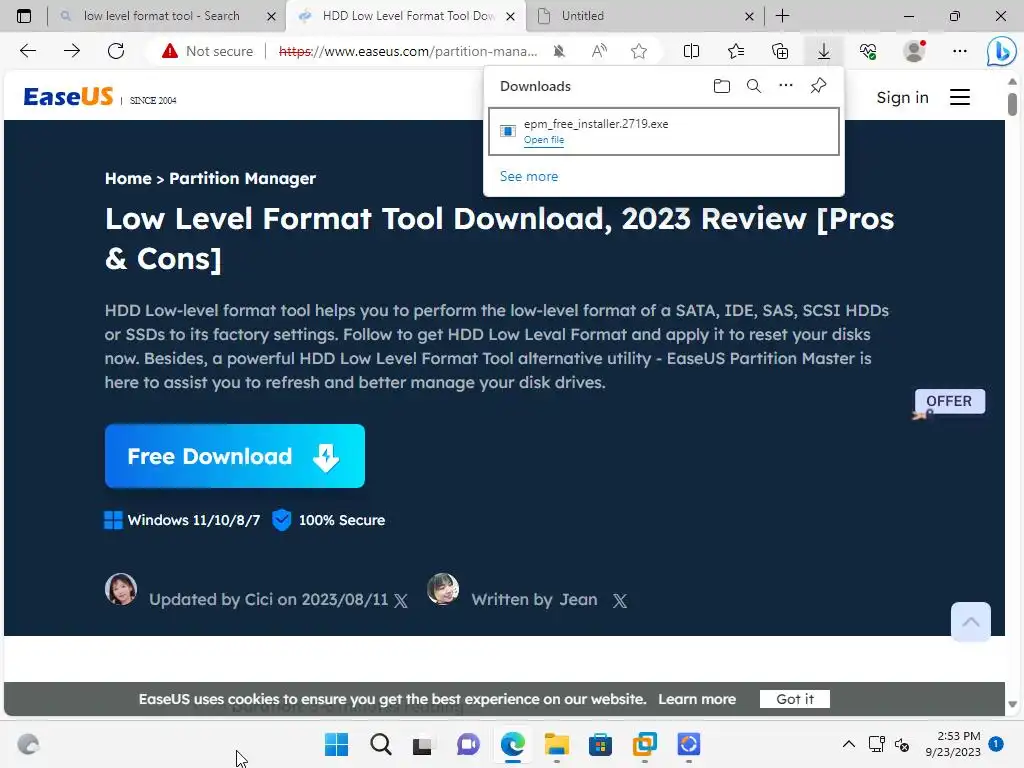
Task: Open Task View on taskbar
Action: tap(423, 744)
